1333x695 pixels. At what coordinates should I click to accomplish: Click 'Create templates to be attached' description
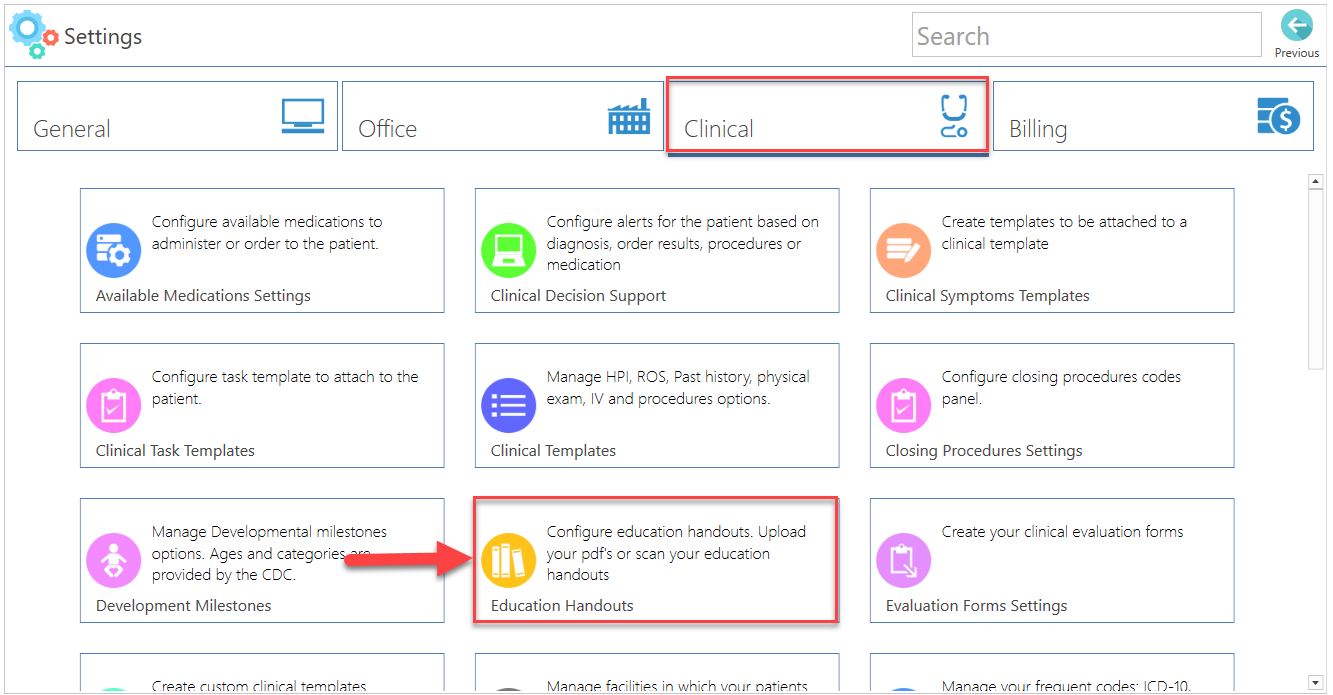(1064, 233)
